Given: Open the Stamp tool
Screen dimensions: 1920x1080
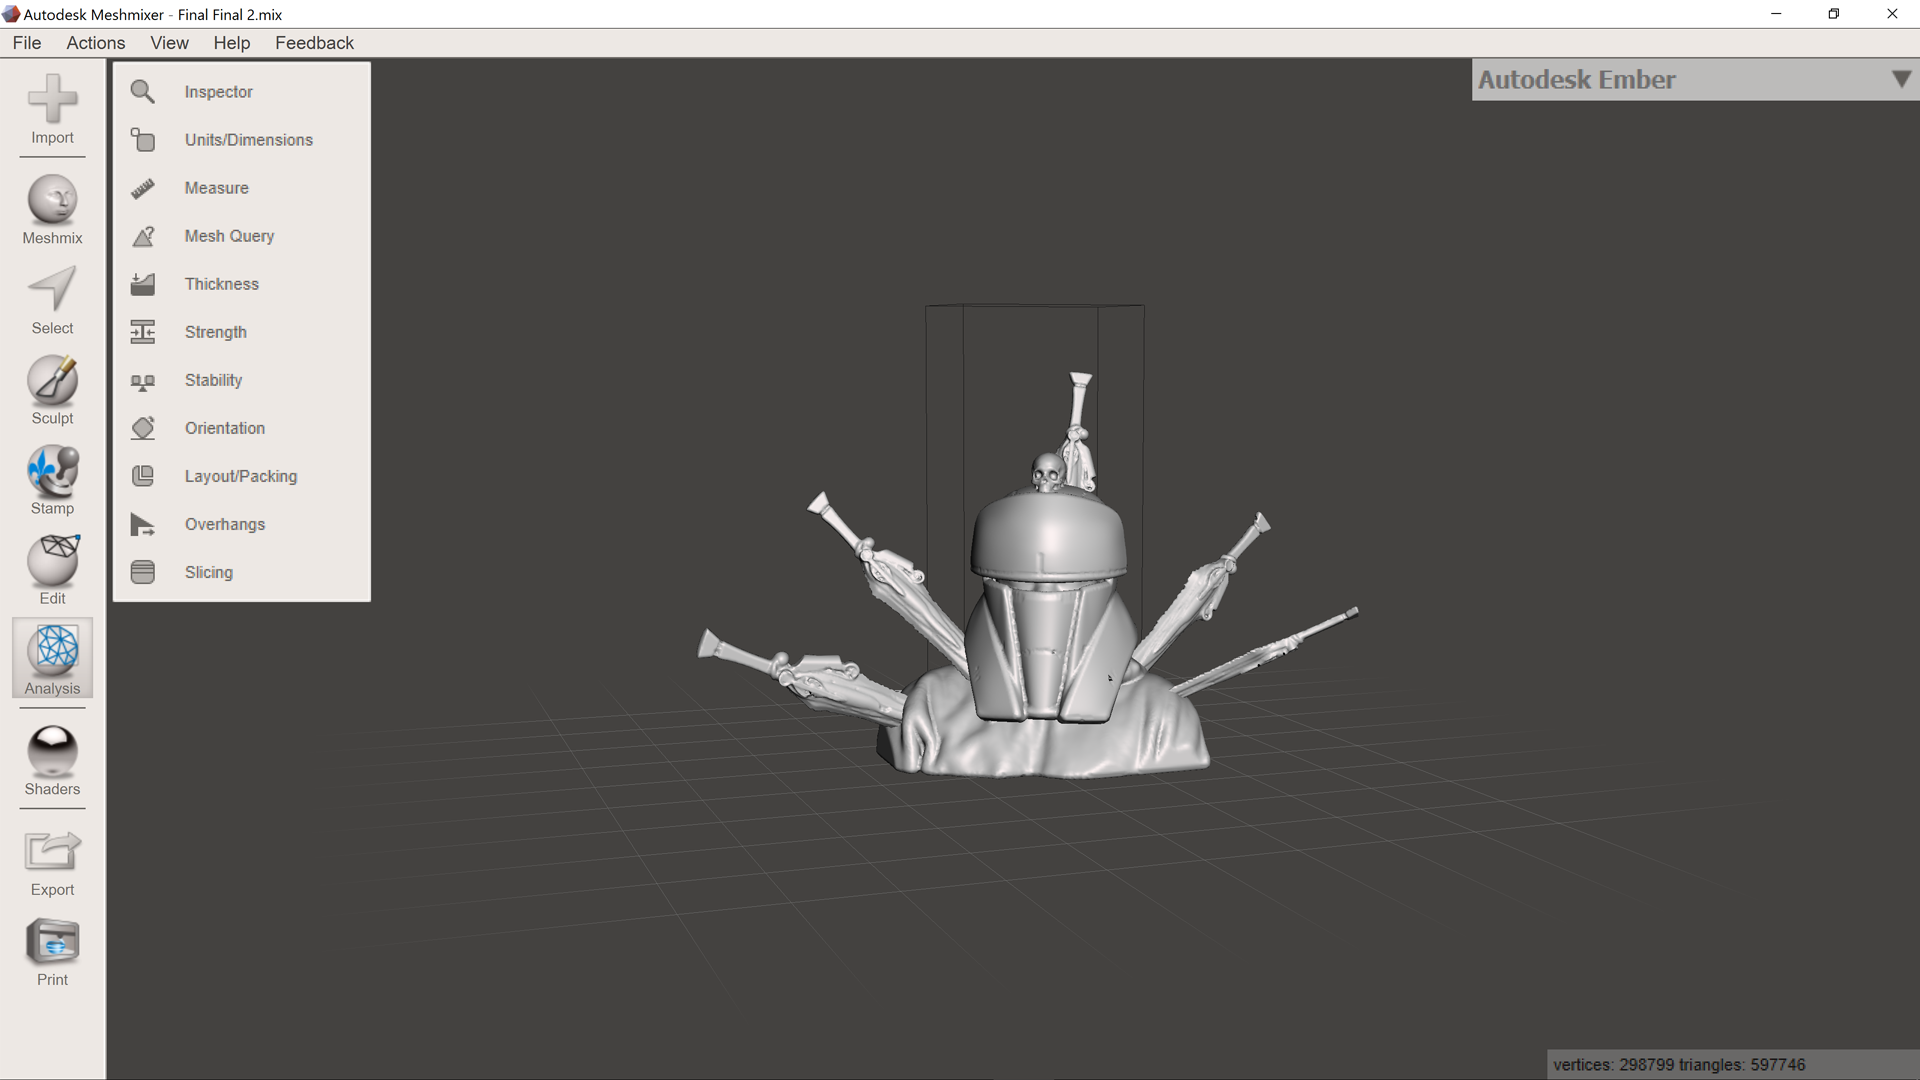Looking at the screenshot, I should [52, 480].
